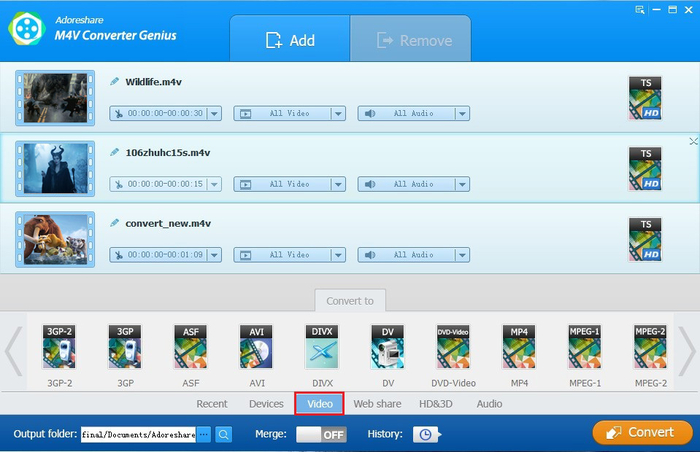The height and width of the screenshot is (452, 700).
Task: Click the Adoreshare app logo
Action: [27, 29]
